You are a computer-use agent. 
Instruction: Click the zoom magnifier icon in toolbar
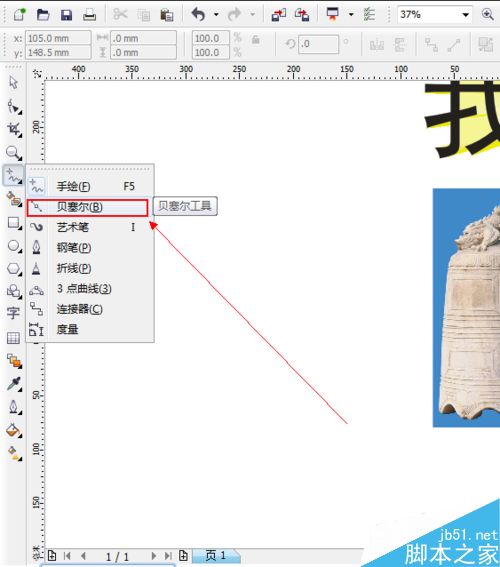487,14
